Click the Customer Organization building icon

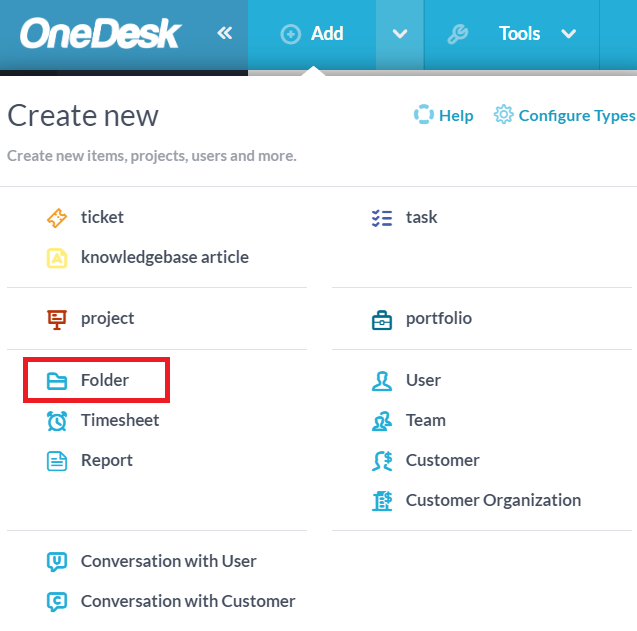pos(382,501)
